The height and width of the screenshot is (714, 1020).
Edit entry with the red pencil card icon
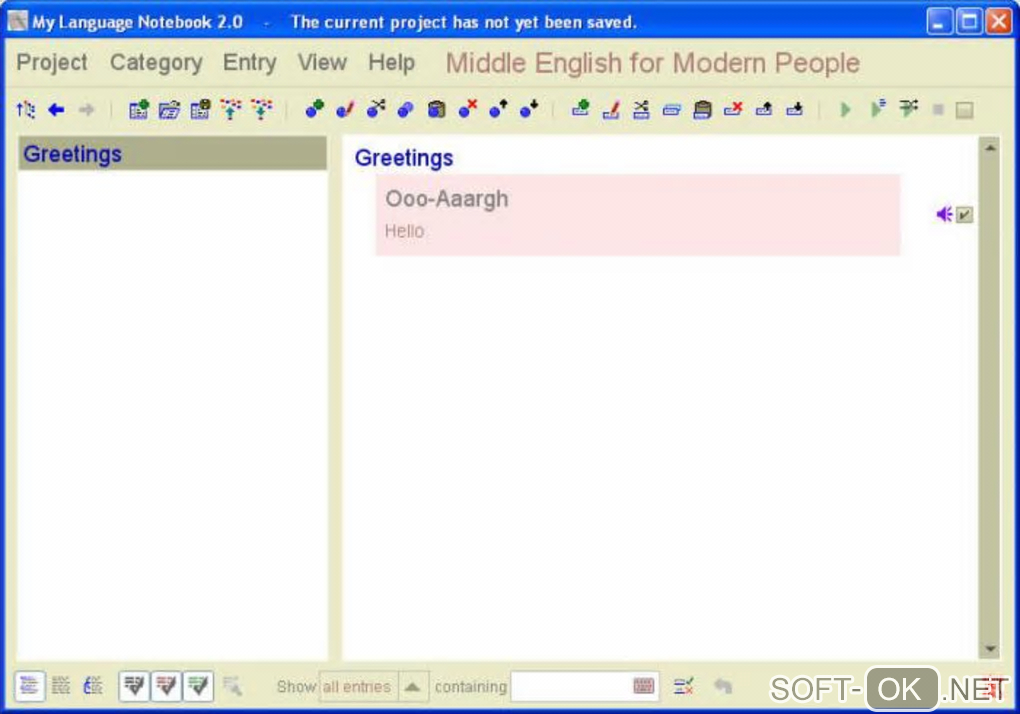(x=611, y=109)
